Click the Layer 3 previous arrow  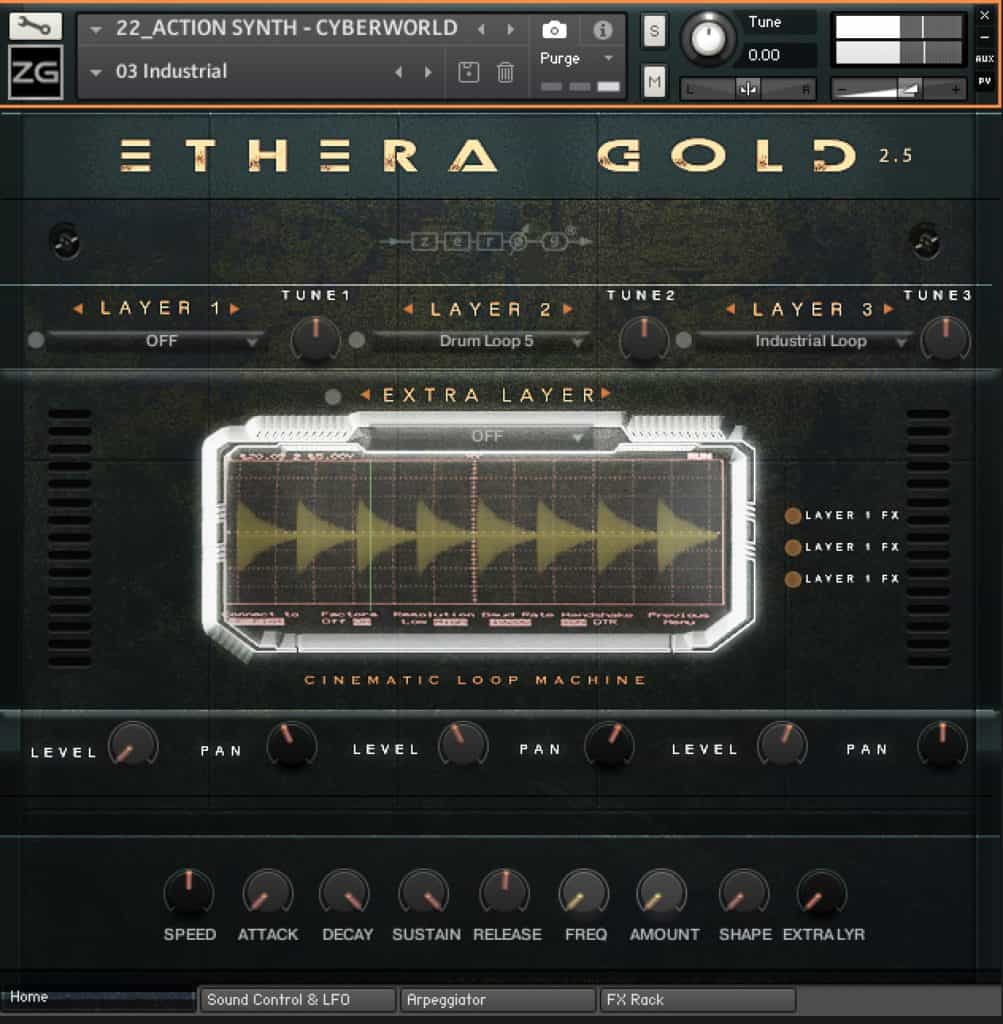click(730, 309)
